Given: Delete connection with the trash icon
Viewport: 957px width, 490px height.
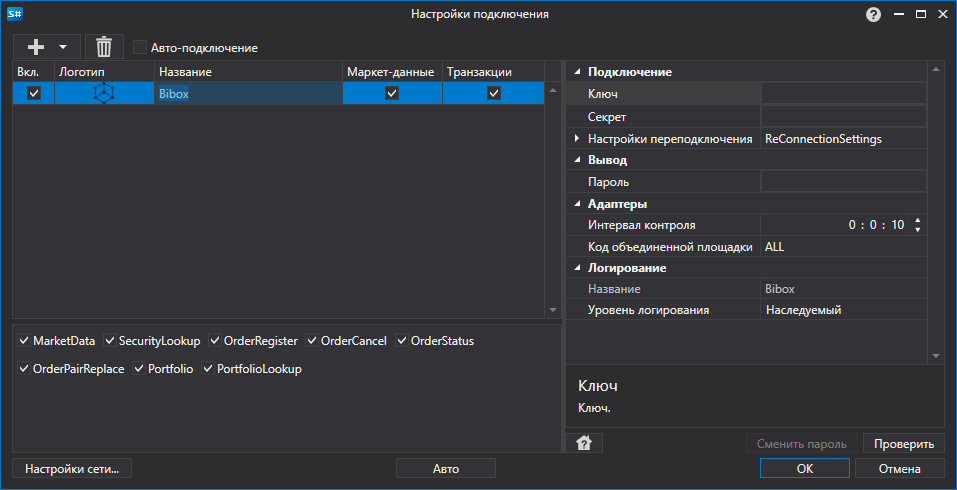Looking at the screenshot, I should pyautogui.click(x=104, y=46).
